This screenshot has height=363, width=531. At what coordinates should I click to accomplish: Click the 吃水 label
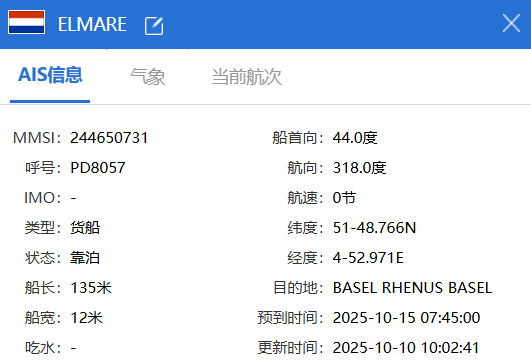43,348
